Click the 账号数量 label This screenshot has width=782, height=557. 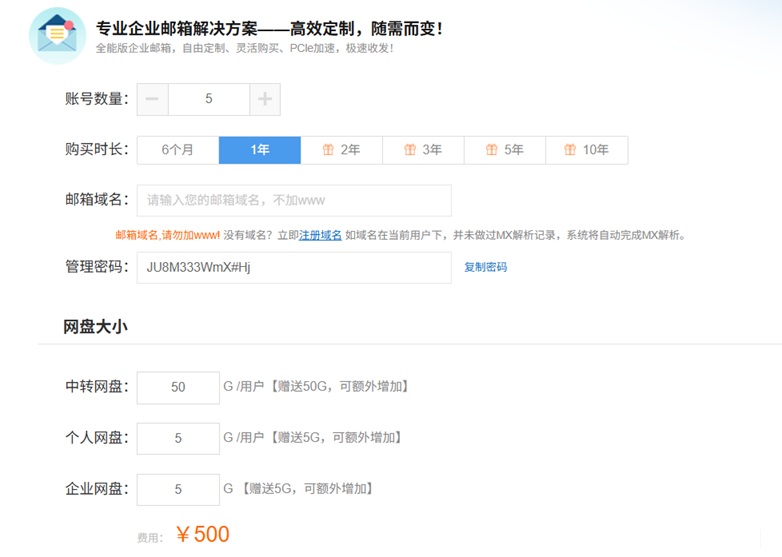pyautogui.click(x=97, y=99)
